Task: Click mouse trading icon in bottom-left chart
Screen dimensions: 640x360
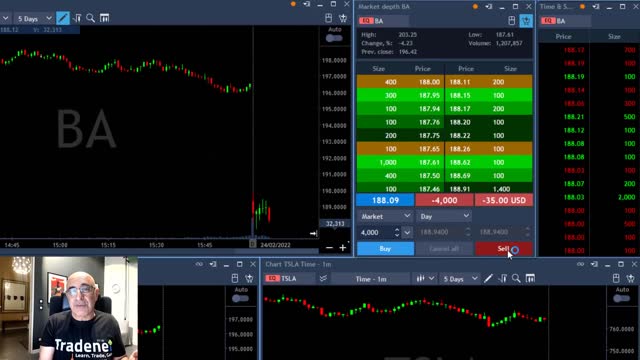Action: 235,278
